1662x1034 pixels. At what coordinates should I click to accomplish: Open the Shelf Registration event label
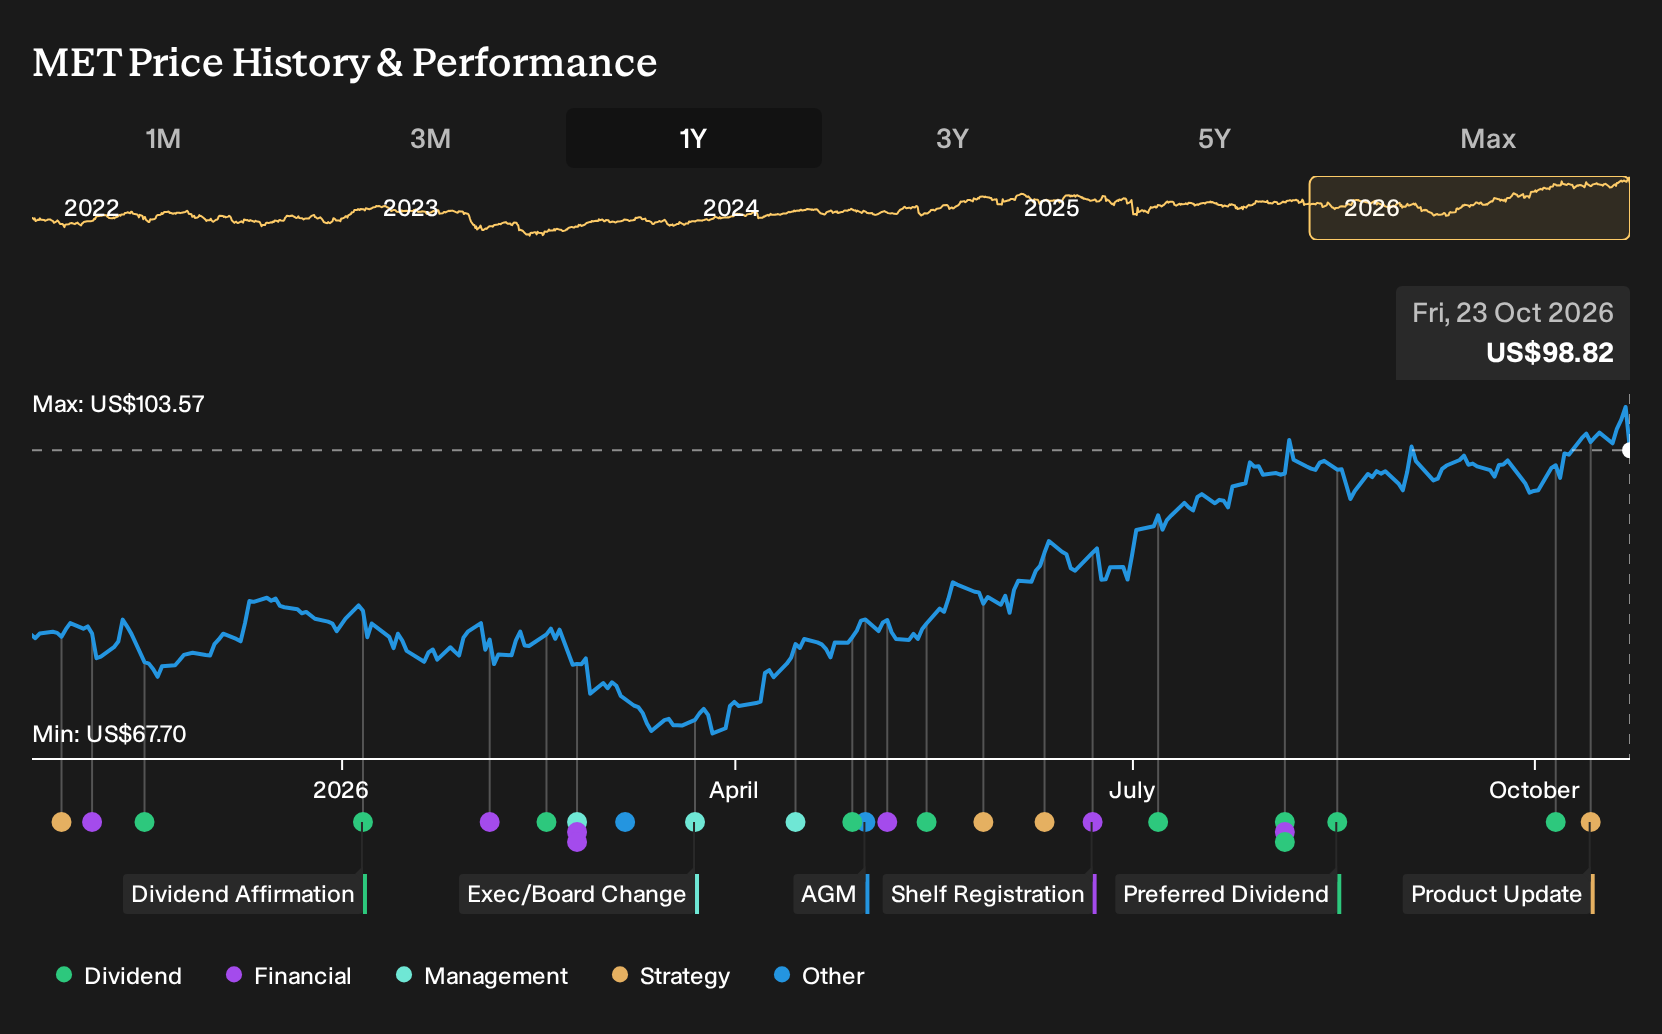coord(989,894)
